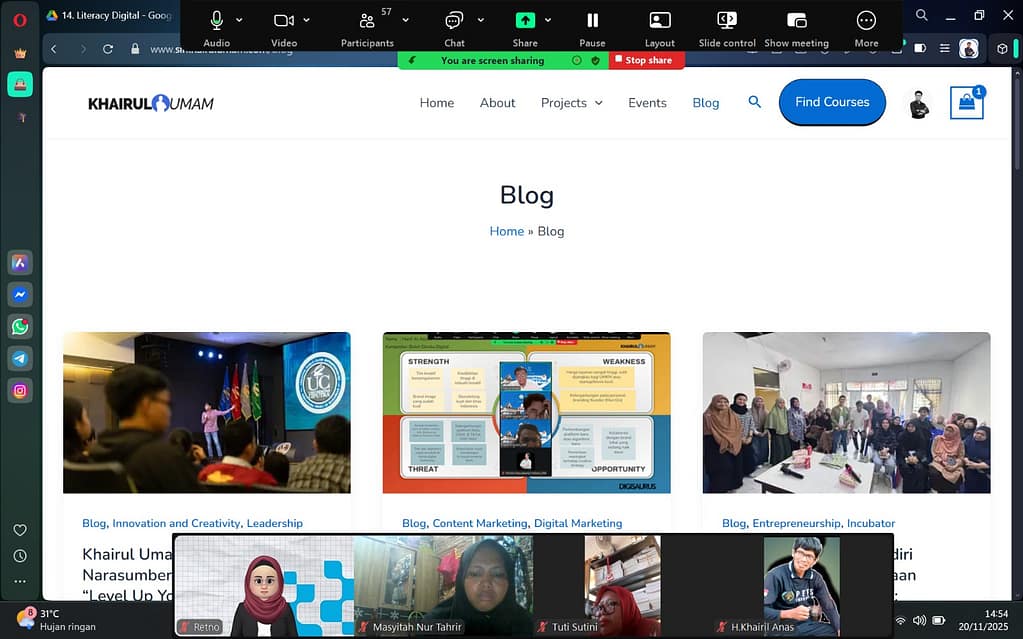
Task: Click Stop share to end sharing
Action: point(646,60)
